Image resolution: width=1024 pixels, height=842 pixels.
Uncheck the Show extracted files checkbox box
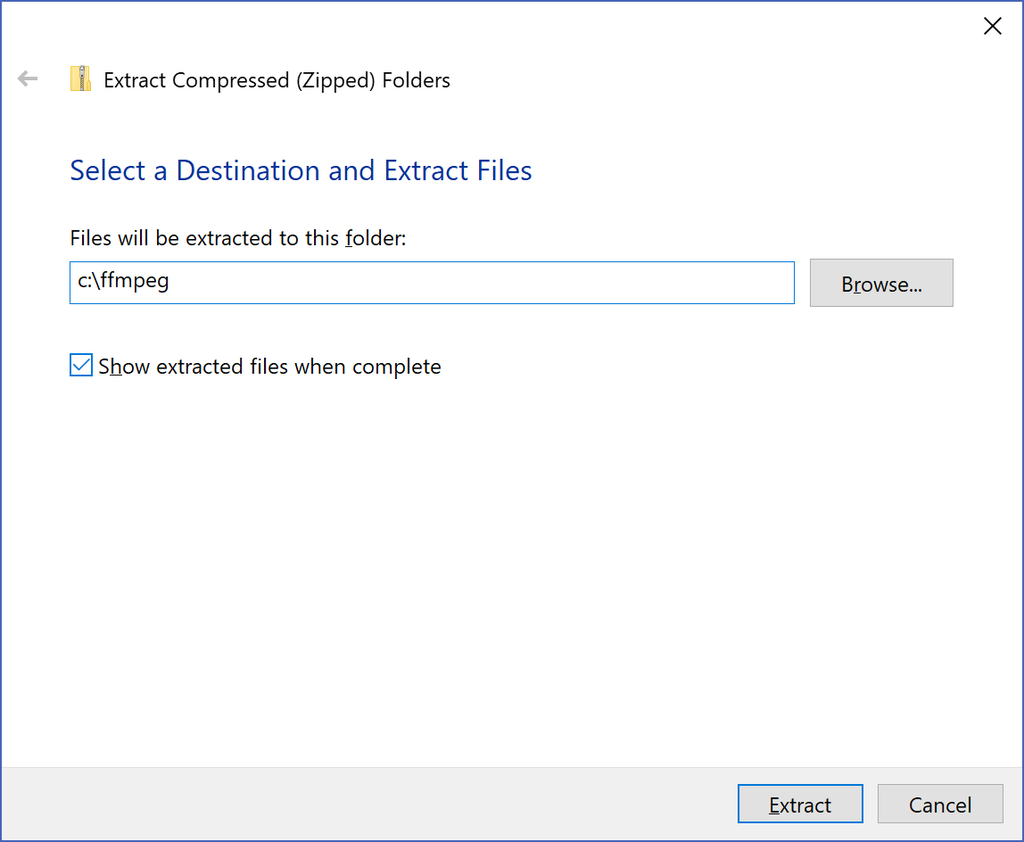click(81, 365)
